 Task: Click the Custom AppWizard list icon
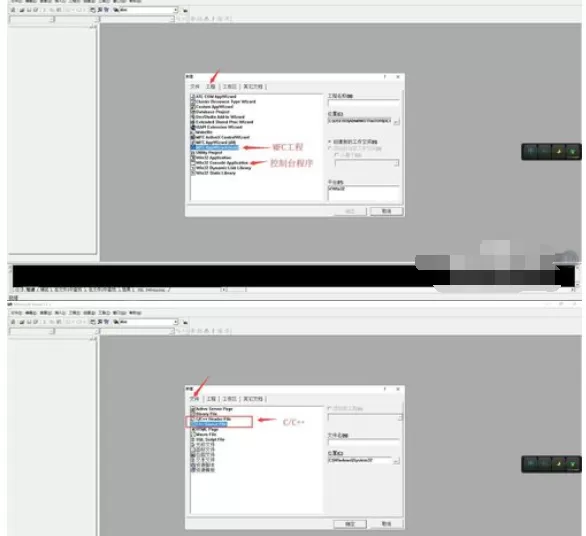pos(193,107)
